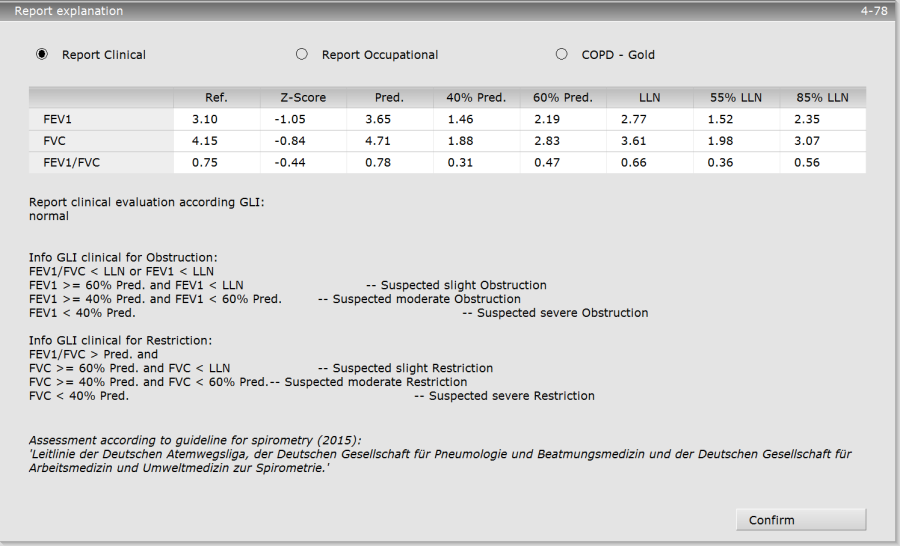Click FEV1 Pred. value 3.65

pyautogui.click(x=378, y=119)
